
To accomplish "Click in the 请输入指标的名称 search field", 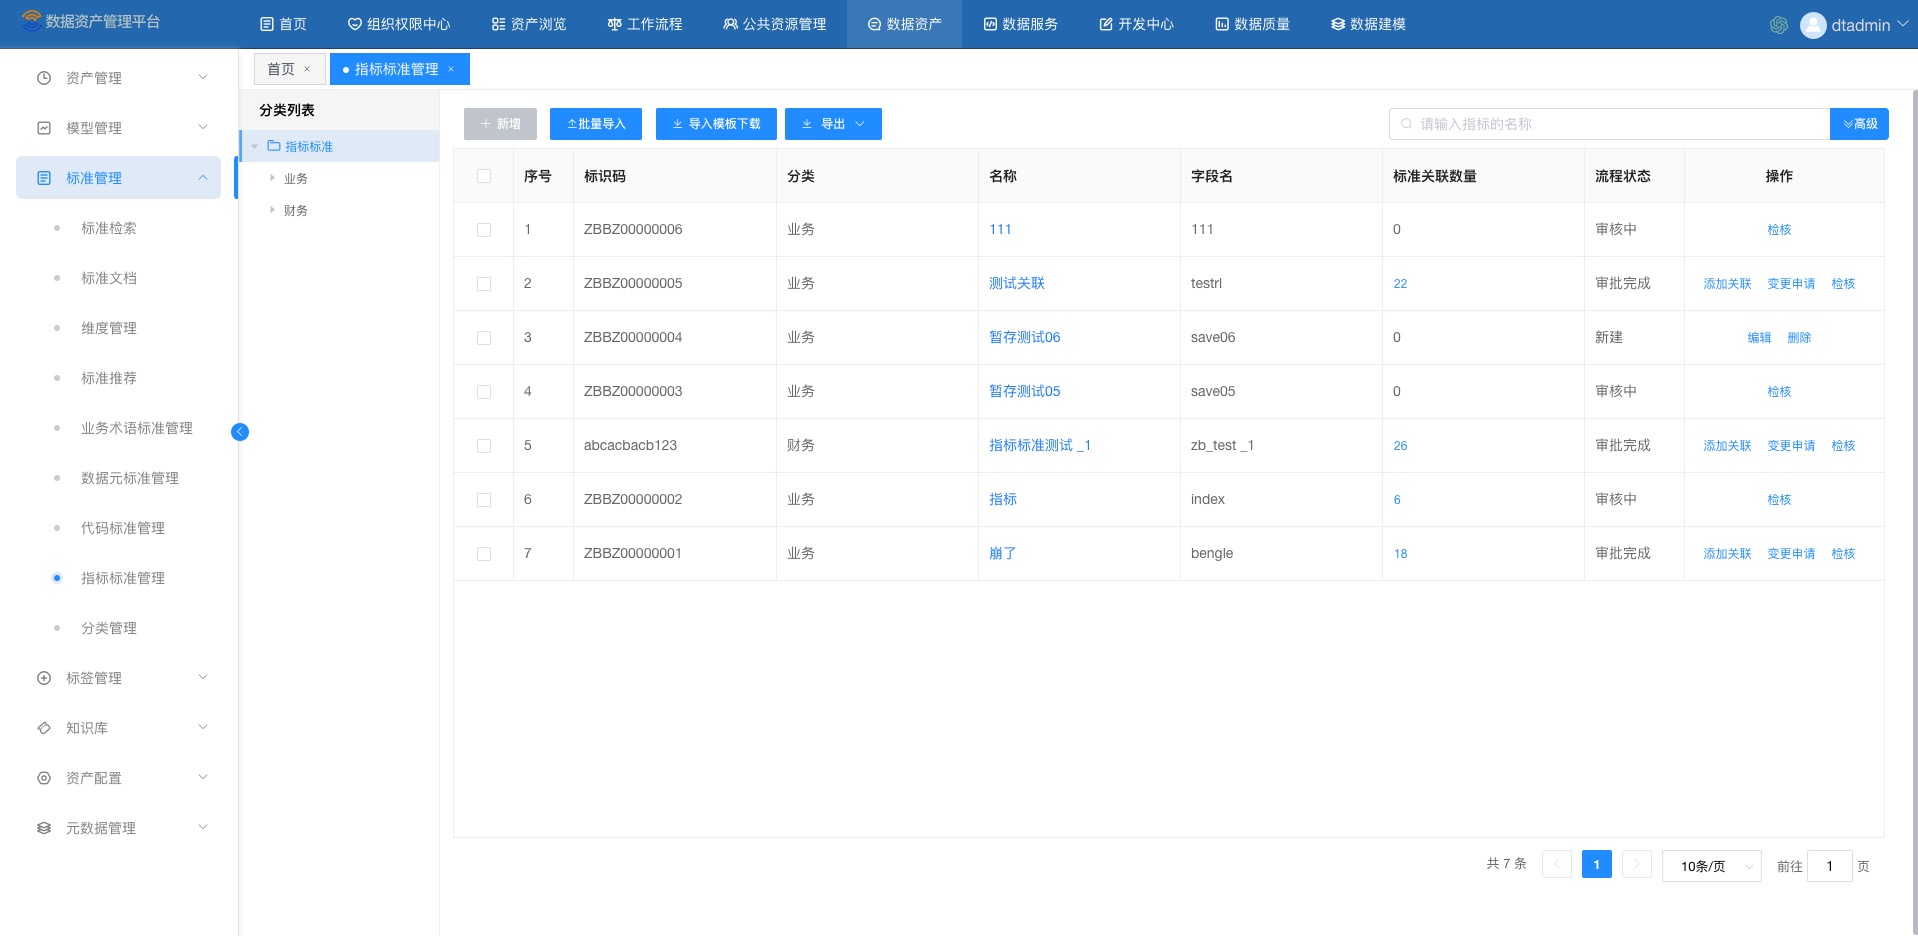I will click(1609, 124).
